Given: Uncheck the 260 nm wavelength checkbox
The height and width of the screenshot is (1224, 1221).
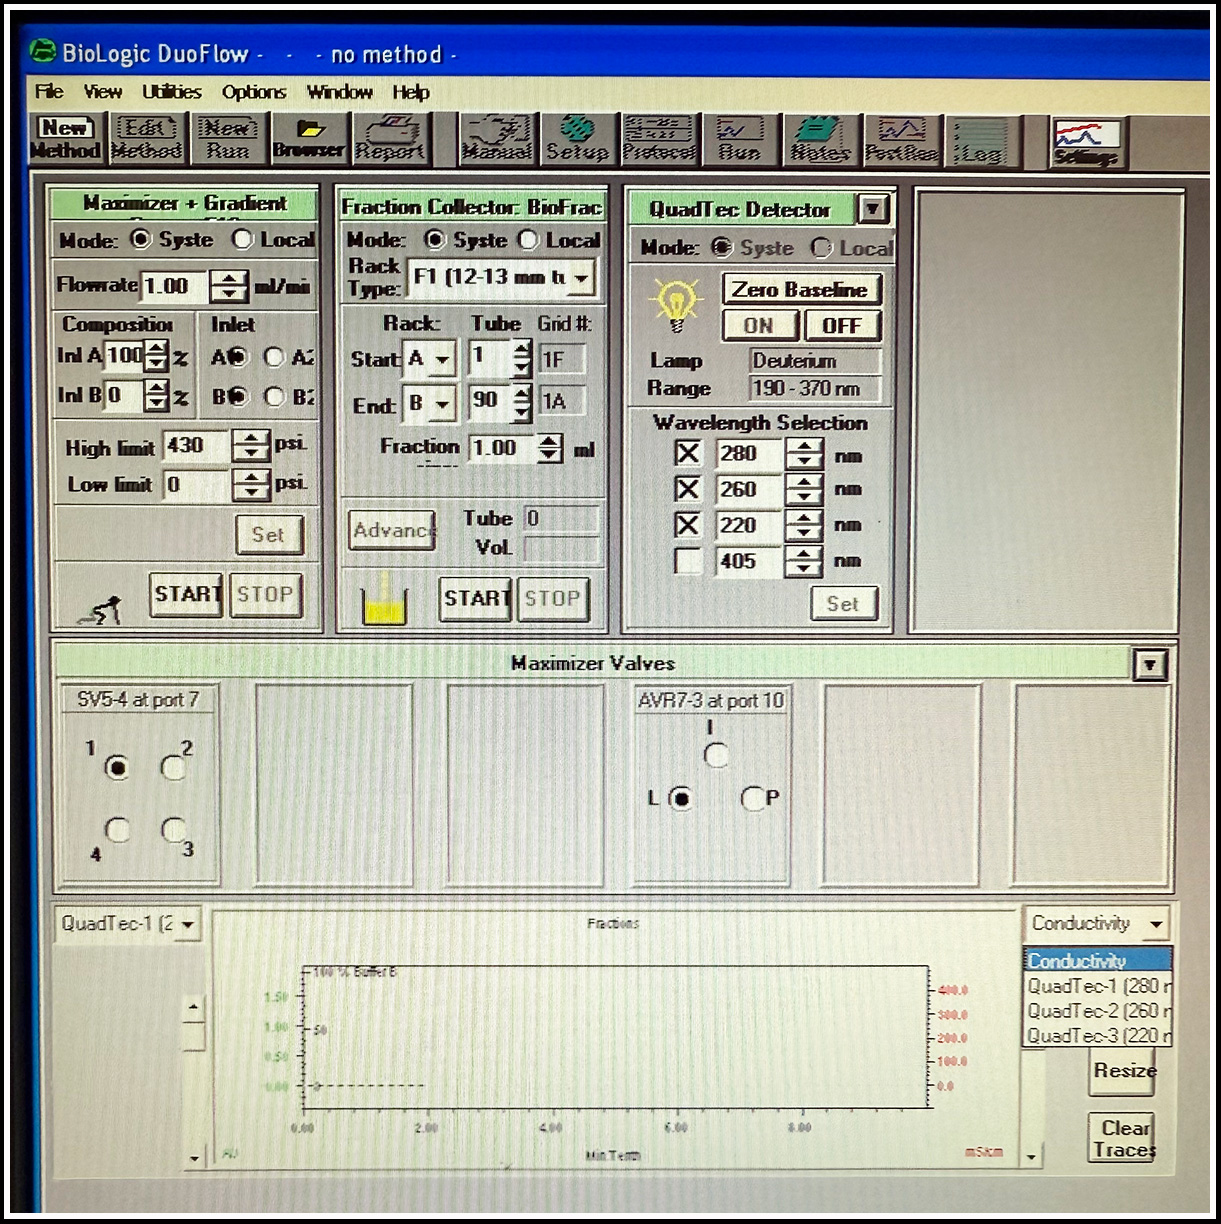Looking at the screenshot, I should 688,490.
